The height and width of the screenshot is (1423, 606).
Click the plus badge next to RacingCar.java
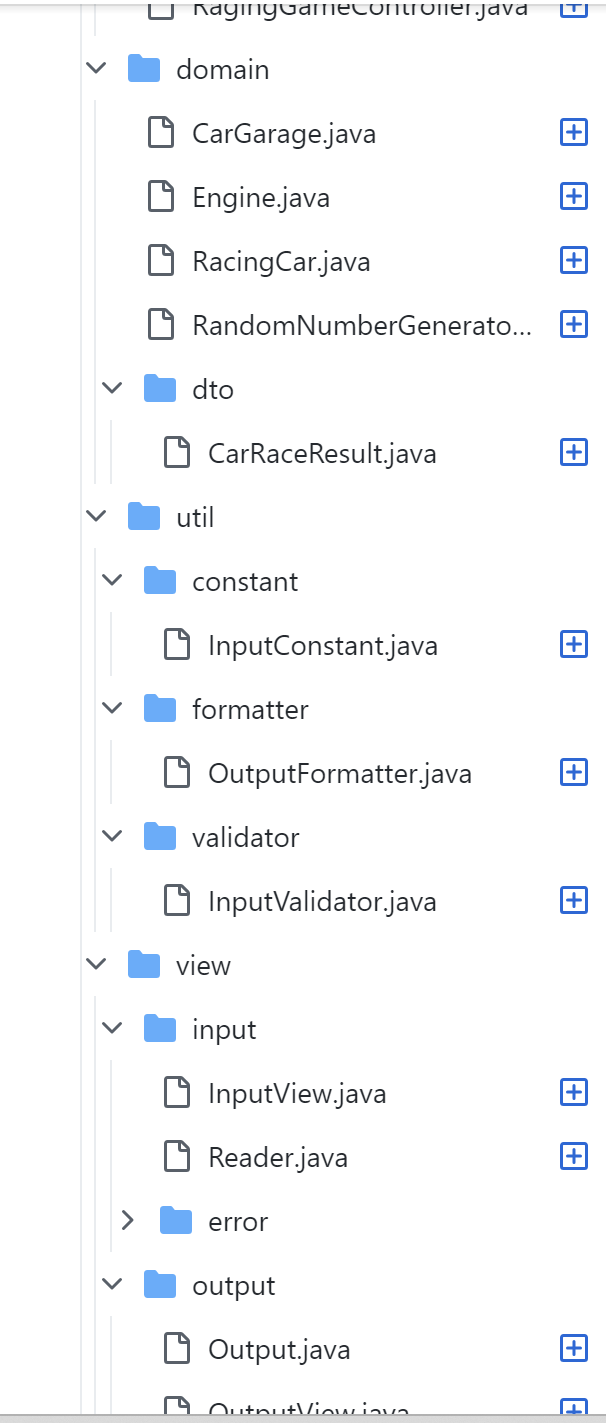point(573,261)
